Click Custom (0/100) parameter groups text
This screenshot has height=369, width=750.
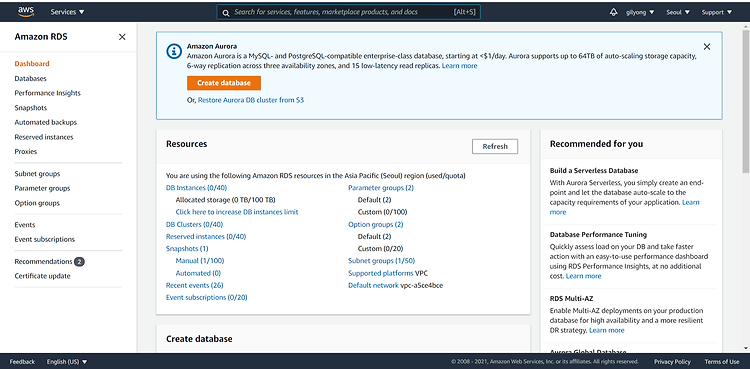click(x=383, y=212)
